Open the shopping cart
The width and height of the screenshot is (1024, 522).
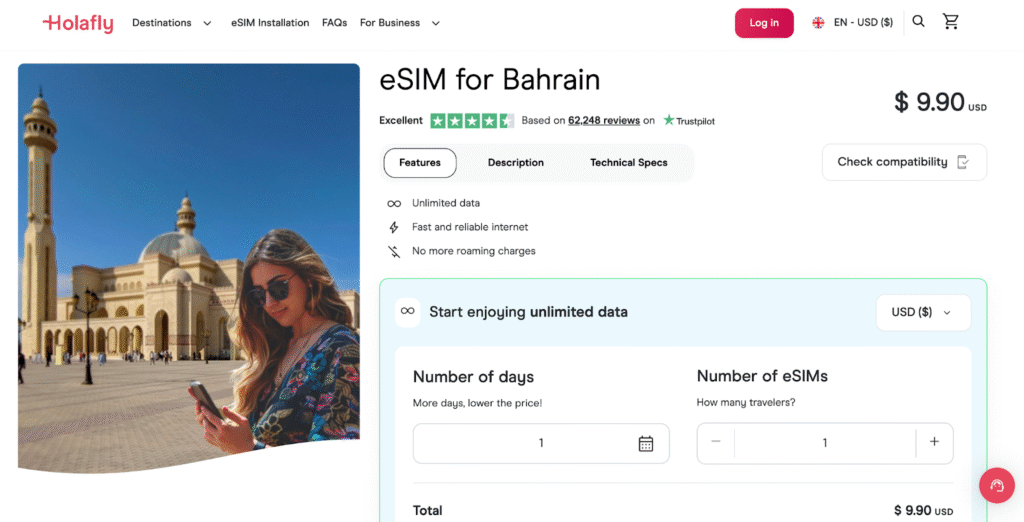point(951,22)
